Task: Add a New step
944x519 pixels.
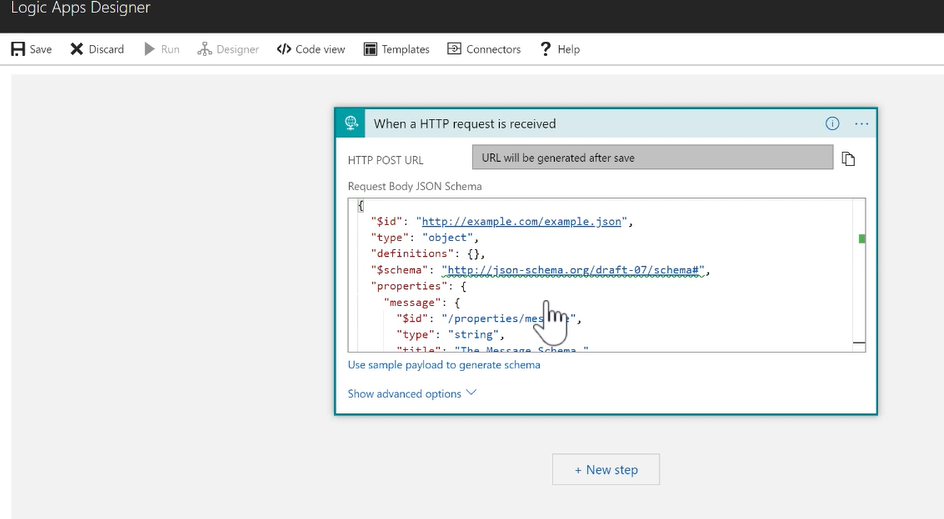Action: click(x=606, y=470)
